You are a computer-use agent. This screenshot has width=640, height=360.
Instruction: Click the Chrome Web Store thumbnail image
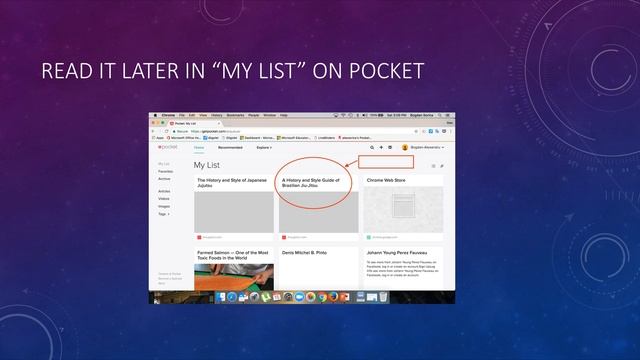pyautogui.click(x=403, y=210)
